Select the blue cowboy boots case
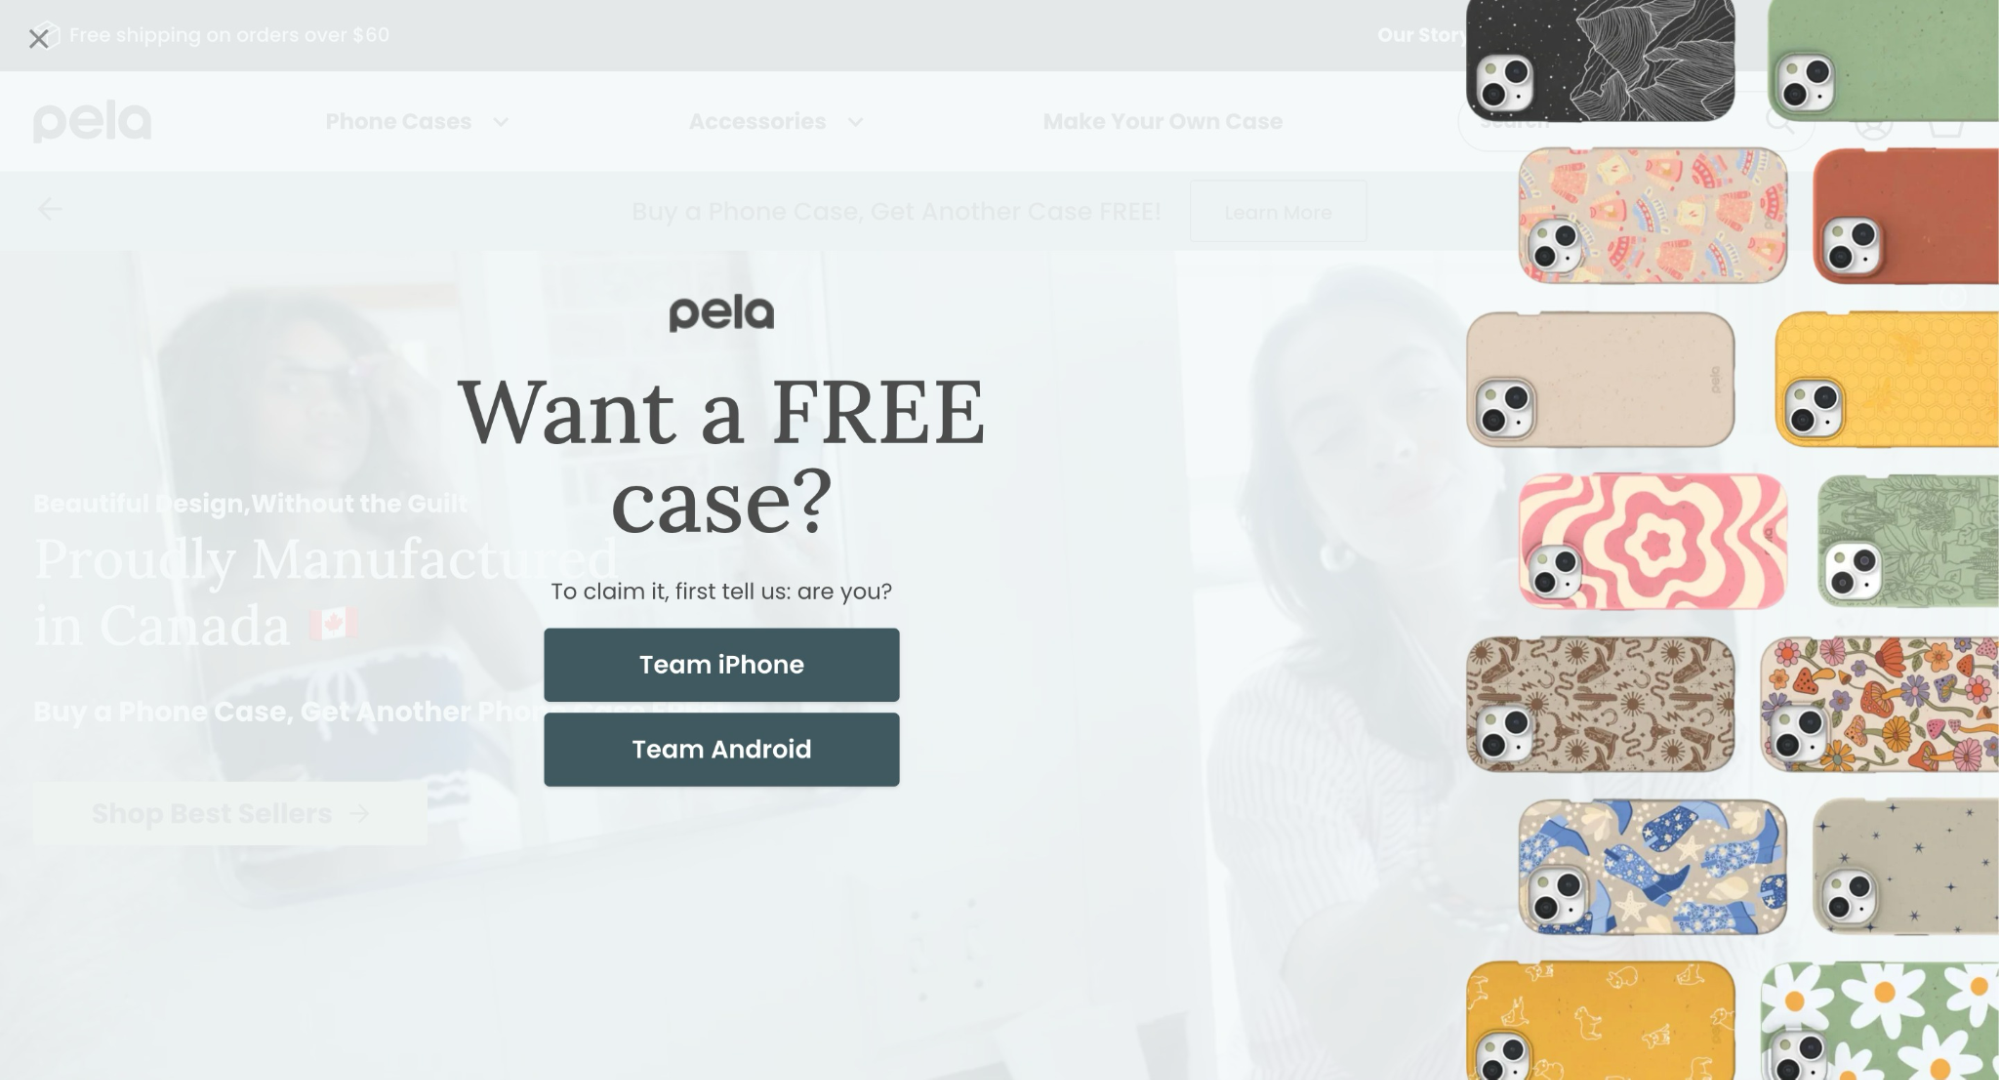Viewport: 1999px width, 1080px height. click(1652, 867)
